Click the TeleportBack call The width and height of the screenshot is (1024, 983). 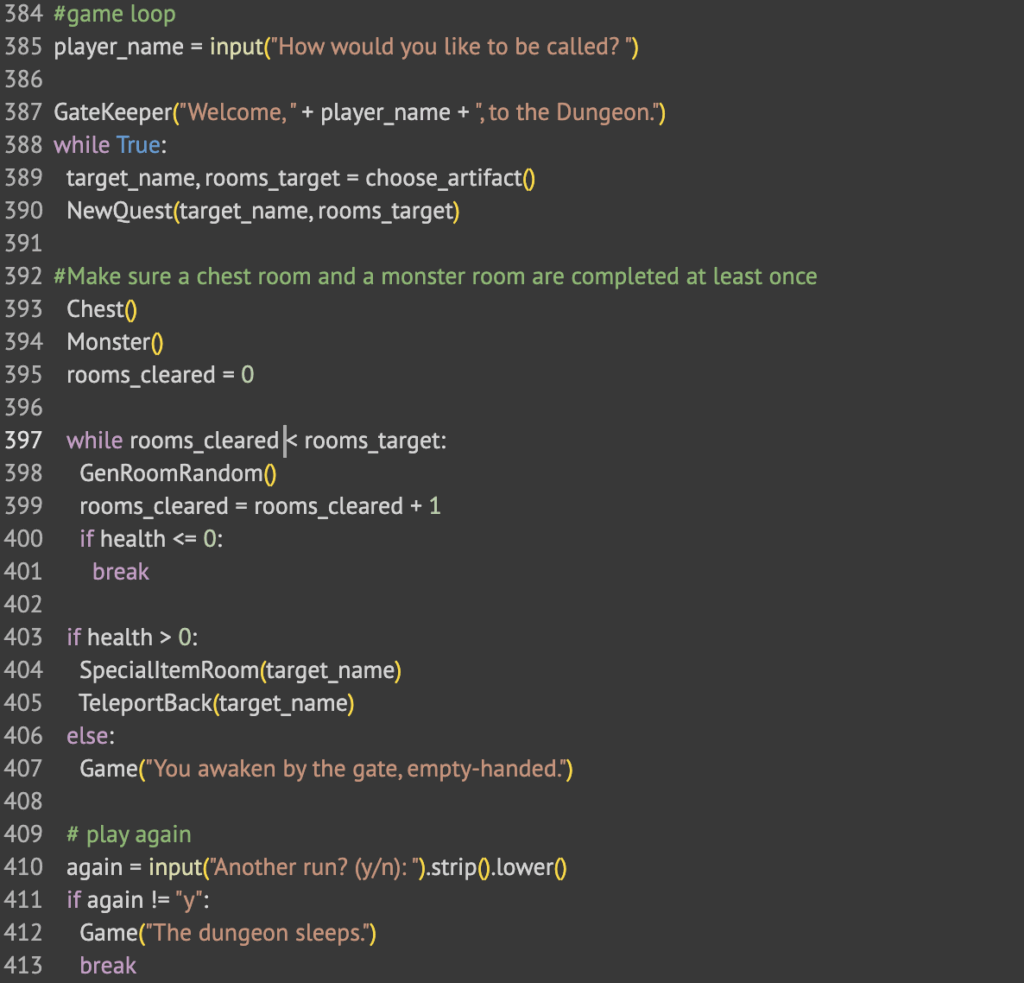146,703
